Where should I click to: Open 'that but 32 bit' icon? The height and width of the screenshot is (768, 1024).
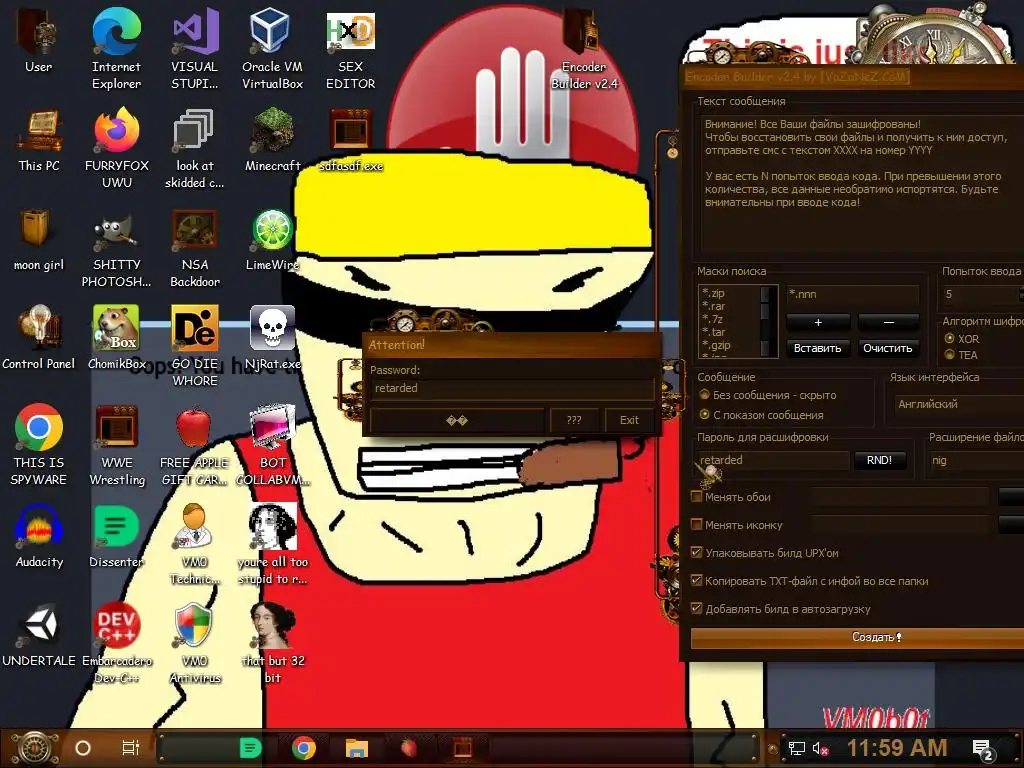[x=273, y=643]
